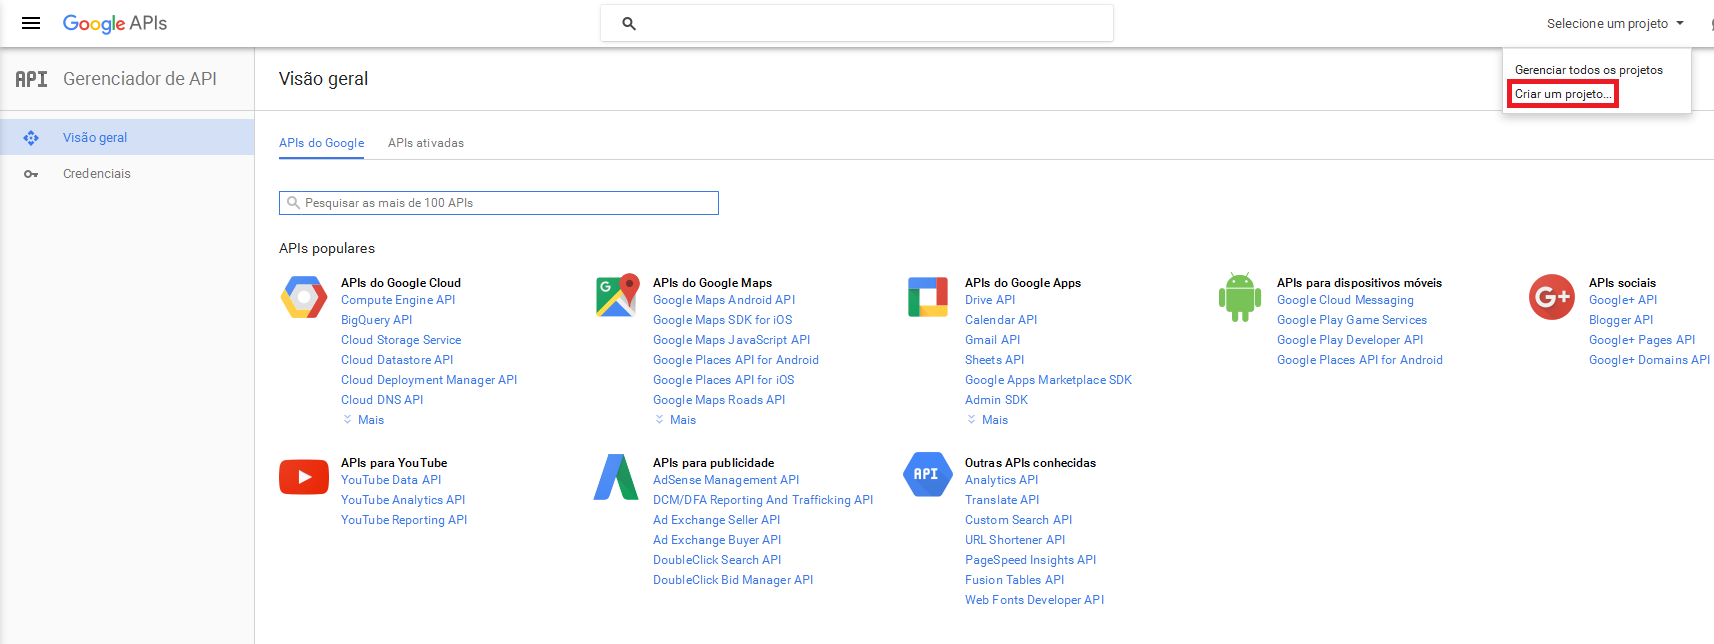The width and height of the screenshot is (1714, 644).
Task: Open Google Play Game Services link
Action: pyautogui.click(x=1352, y=320)
